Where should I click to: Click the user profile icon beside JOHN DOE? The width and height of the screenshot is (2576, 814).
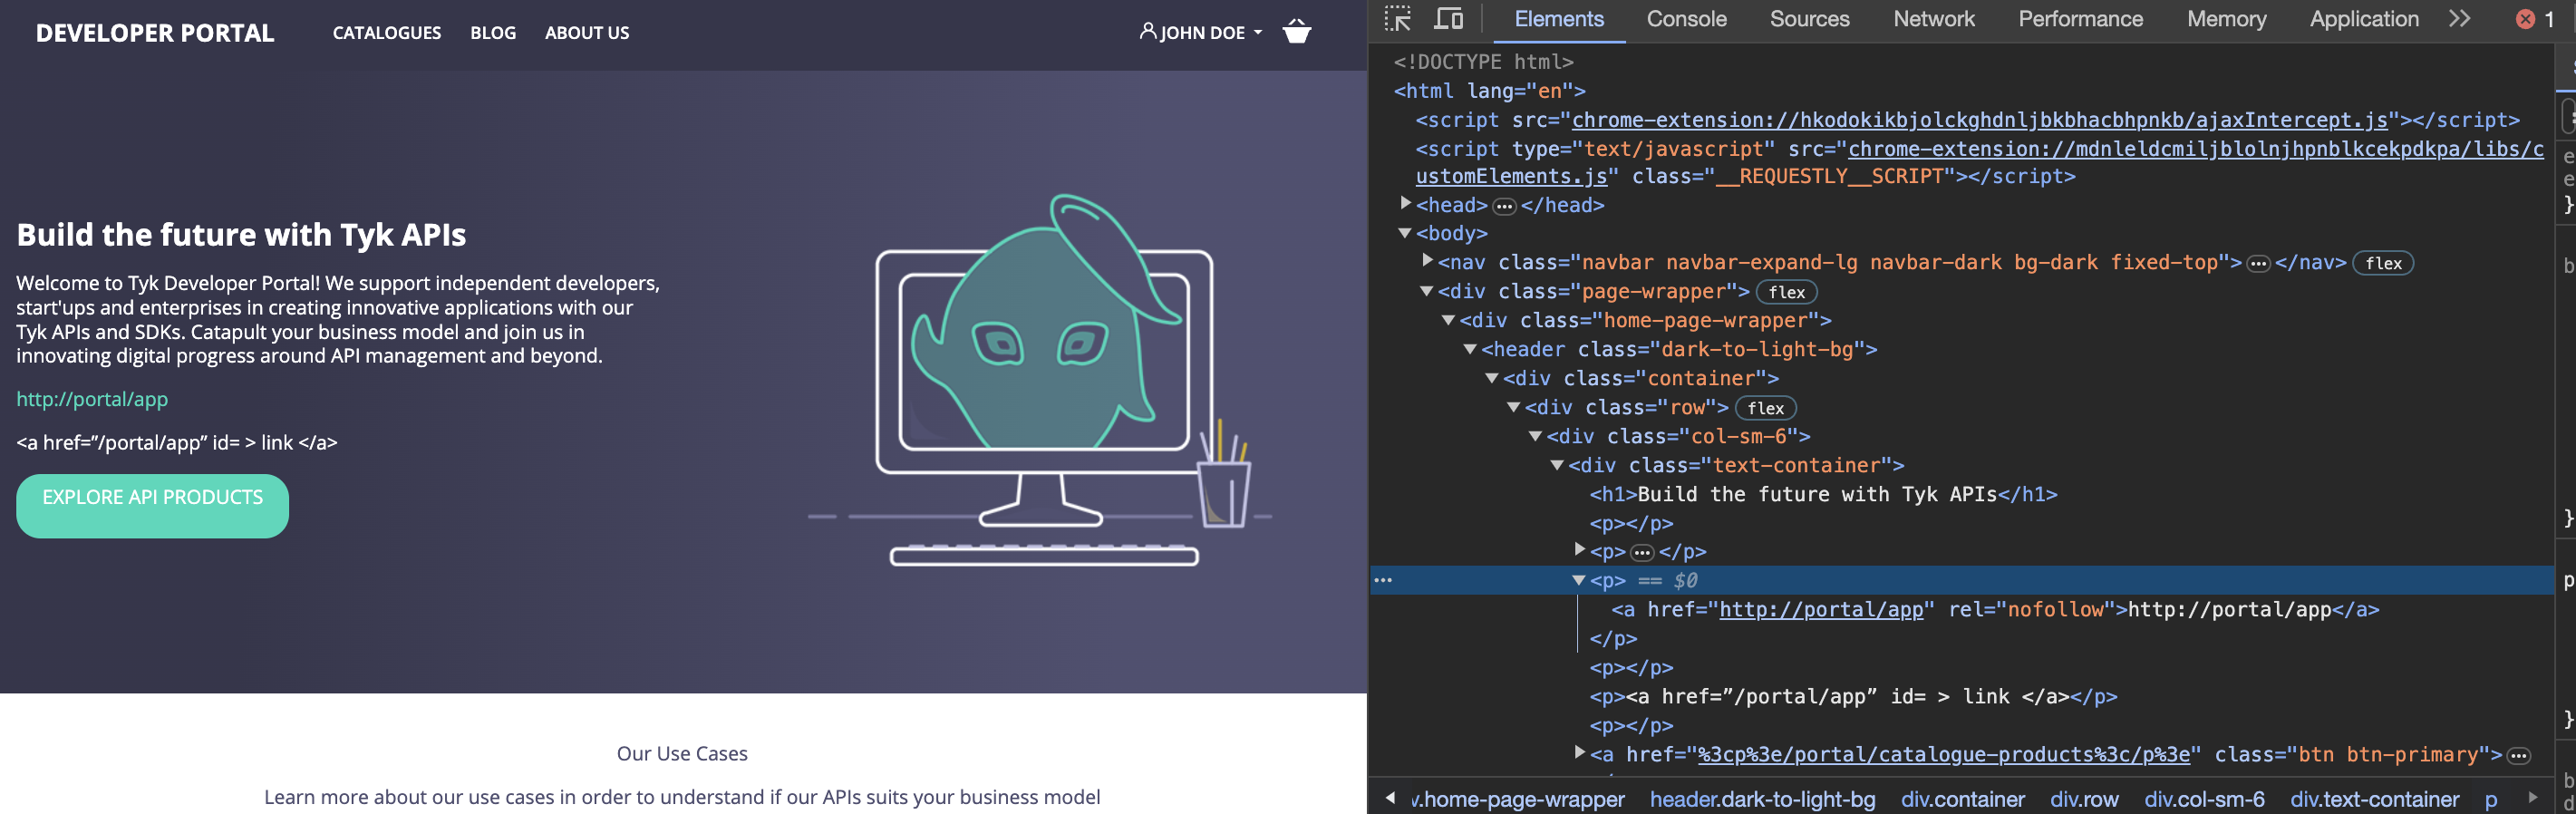point(1148,32)
